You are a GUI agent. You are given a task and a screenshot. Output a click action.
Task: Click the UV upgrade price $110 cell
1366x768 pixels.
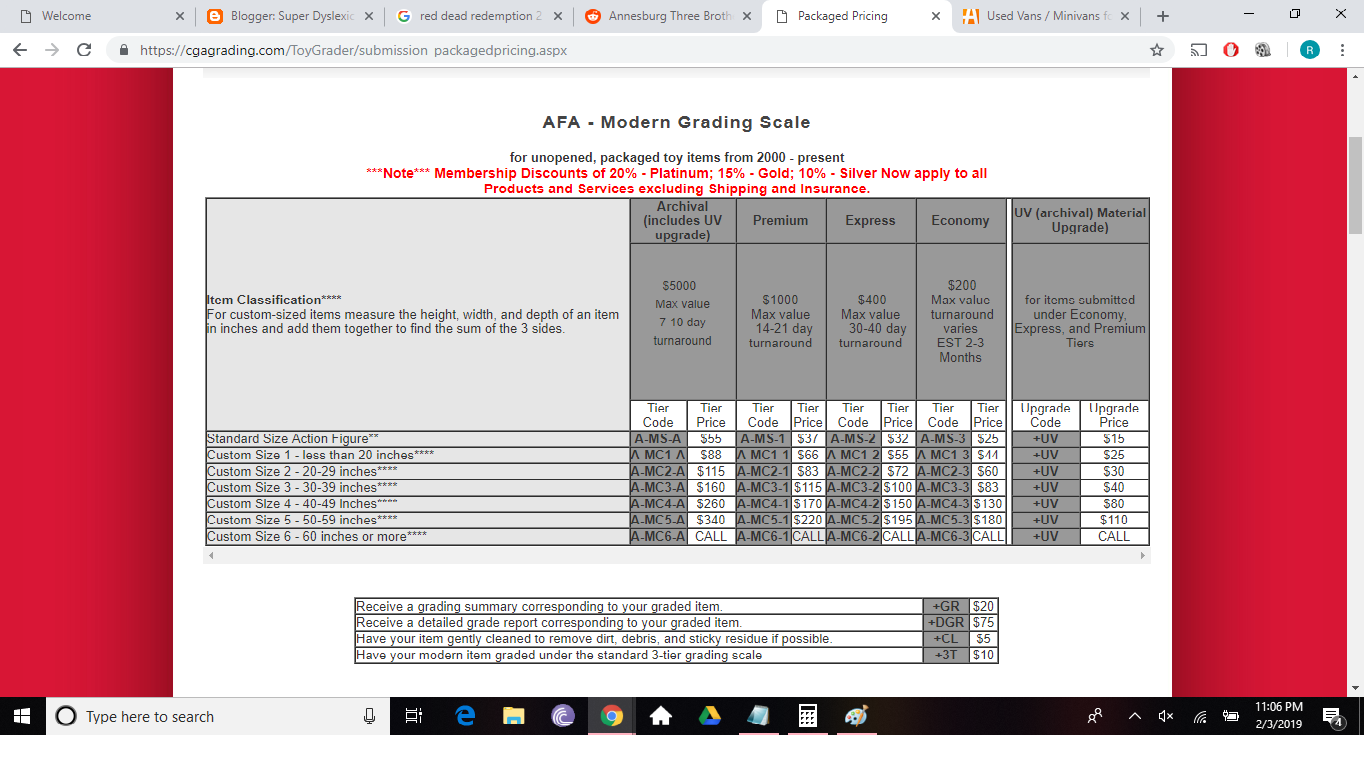tap(1114, 520)
